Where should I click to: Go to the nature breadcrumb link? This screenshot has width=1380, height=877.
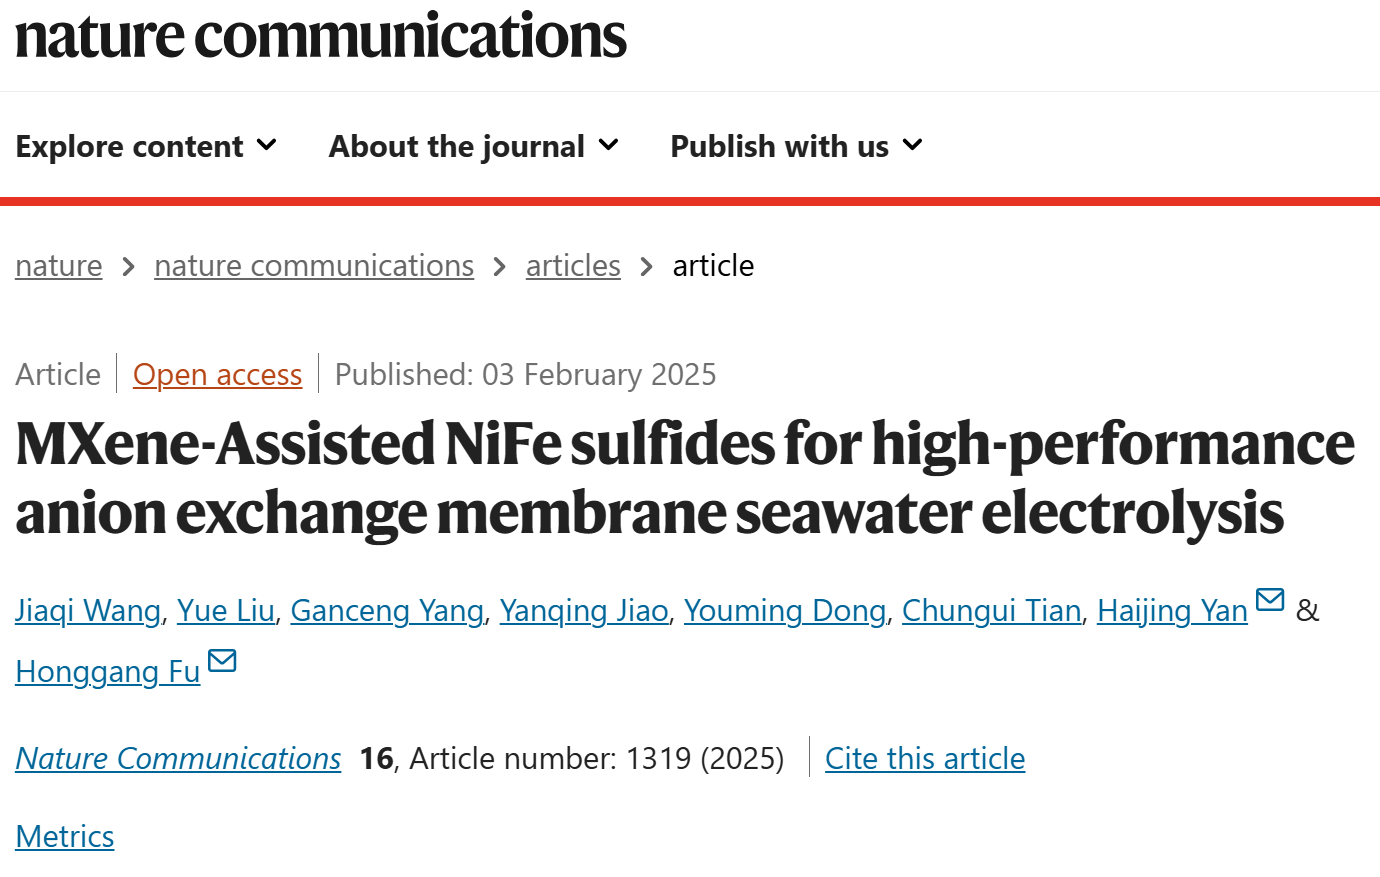(x=59, y=266)
